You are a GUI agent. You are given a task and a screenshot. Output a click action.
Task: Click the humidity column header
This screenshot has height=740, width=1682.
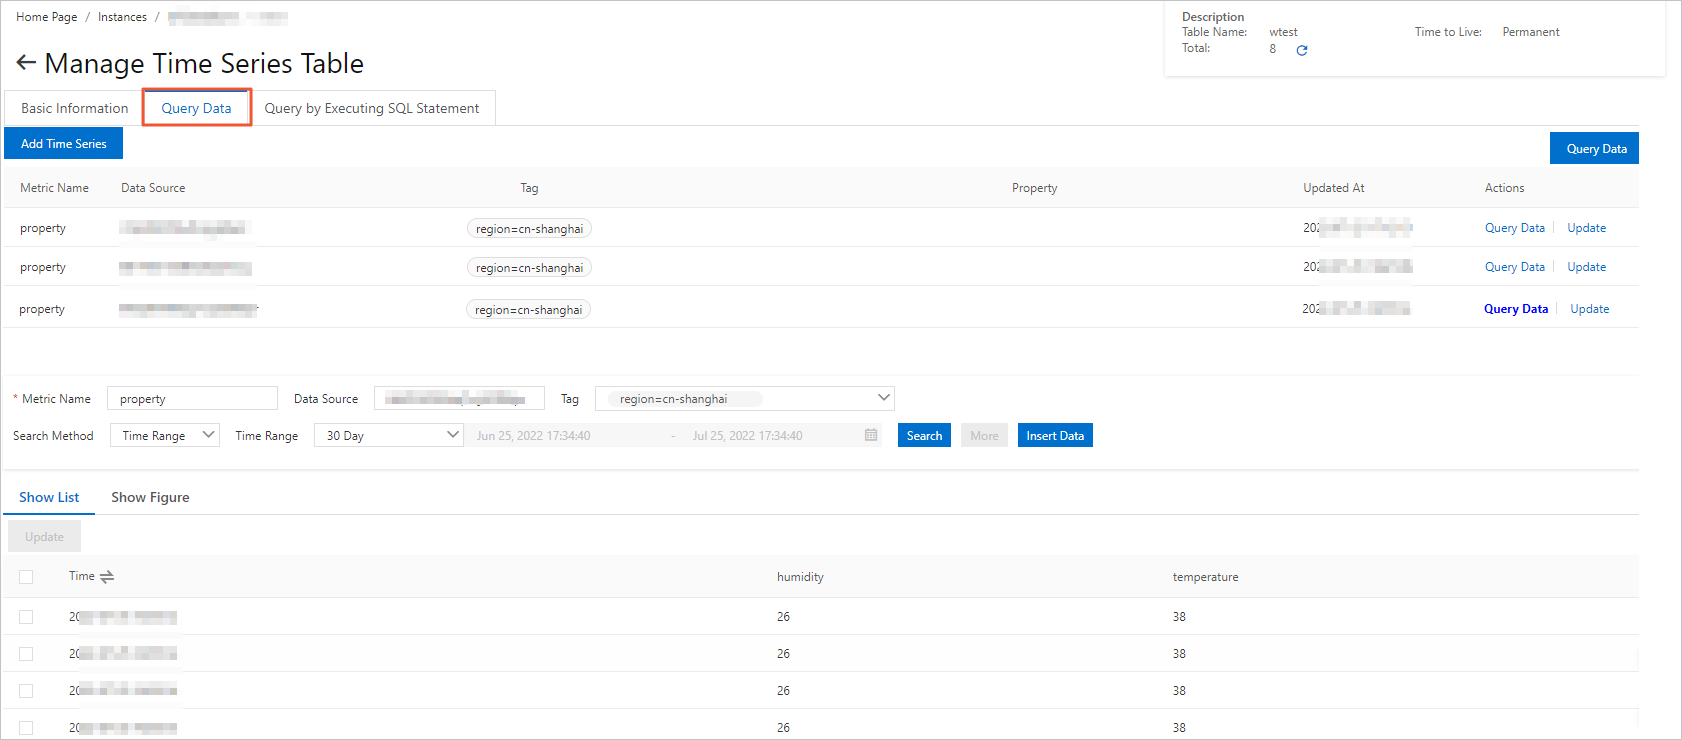click(800, 577)
